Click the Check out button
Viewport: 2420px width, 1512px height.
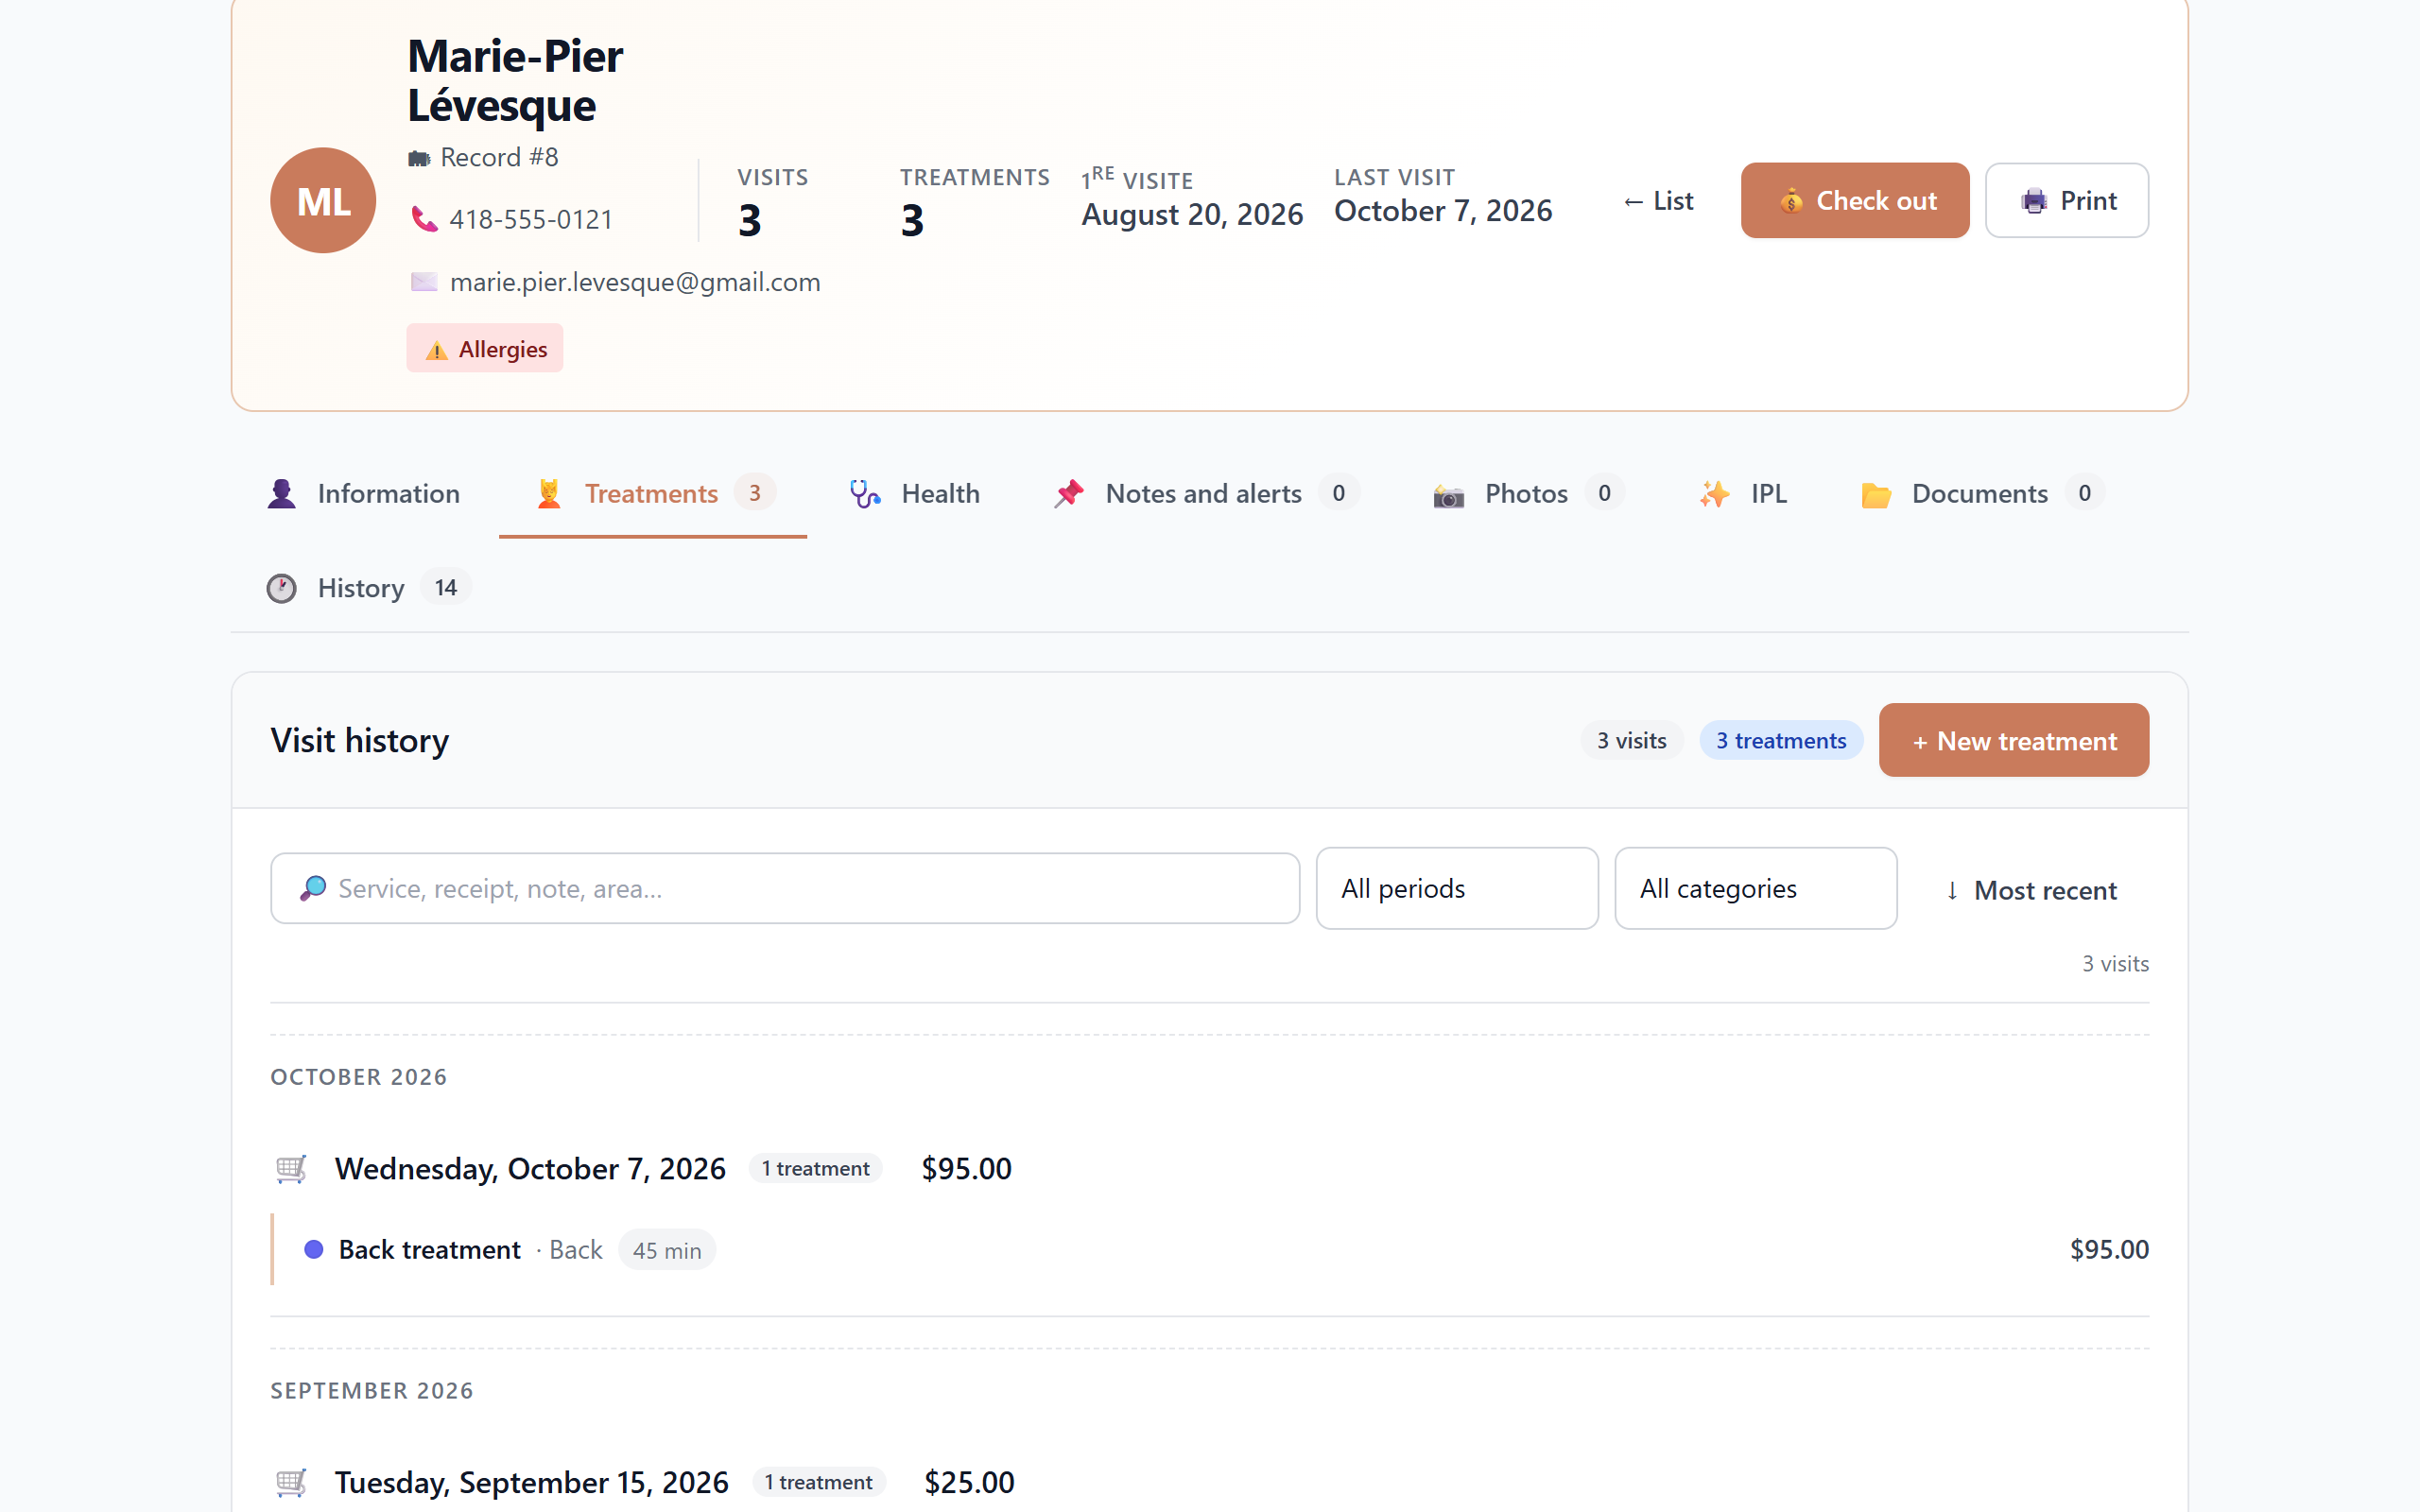point(1855,200)
